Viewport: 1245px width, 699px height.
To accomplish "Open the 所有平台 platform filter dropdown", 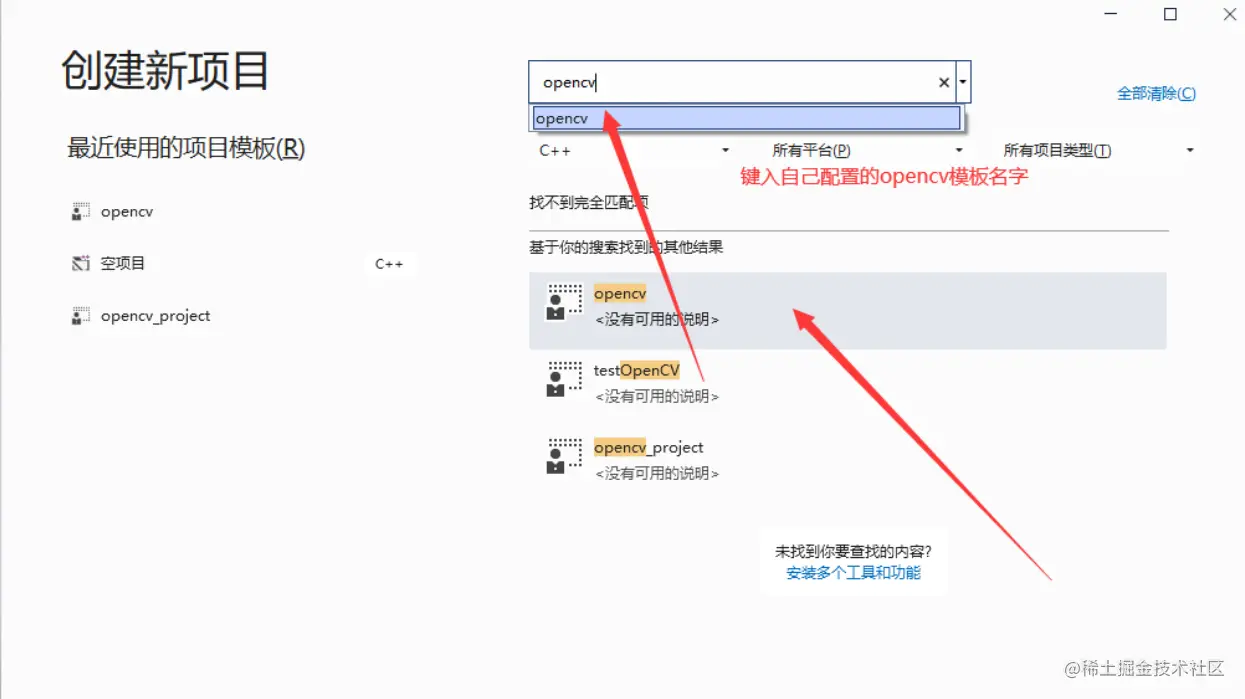I will [x=868, y=151].
